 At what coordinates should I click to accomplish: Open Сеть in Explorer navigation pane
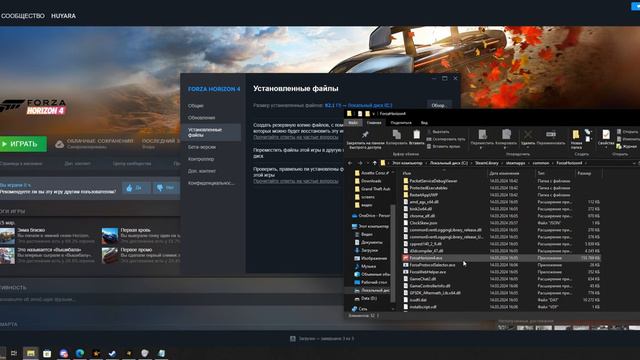pos(362,309)
